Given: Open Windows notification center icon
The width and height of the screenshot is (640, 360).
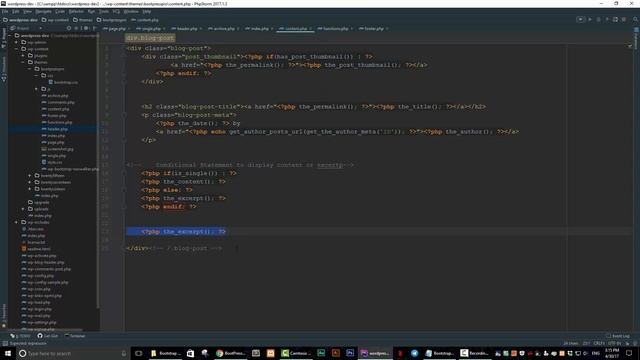Looking at the screenshot, I should coord(629,353).
